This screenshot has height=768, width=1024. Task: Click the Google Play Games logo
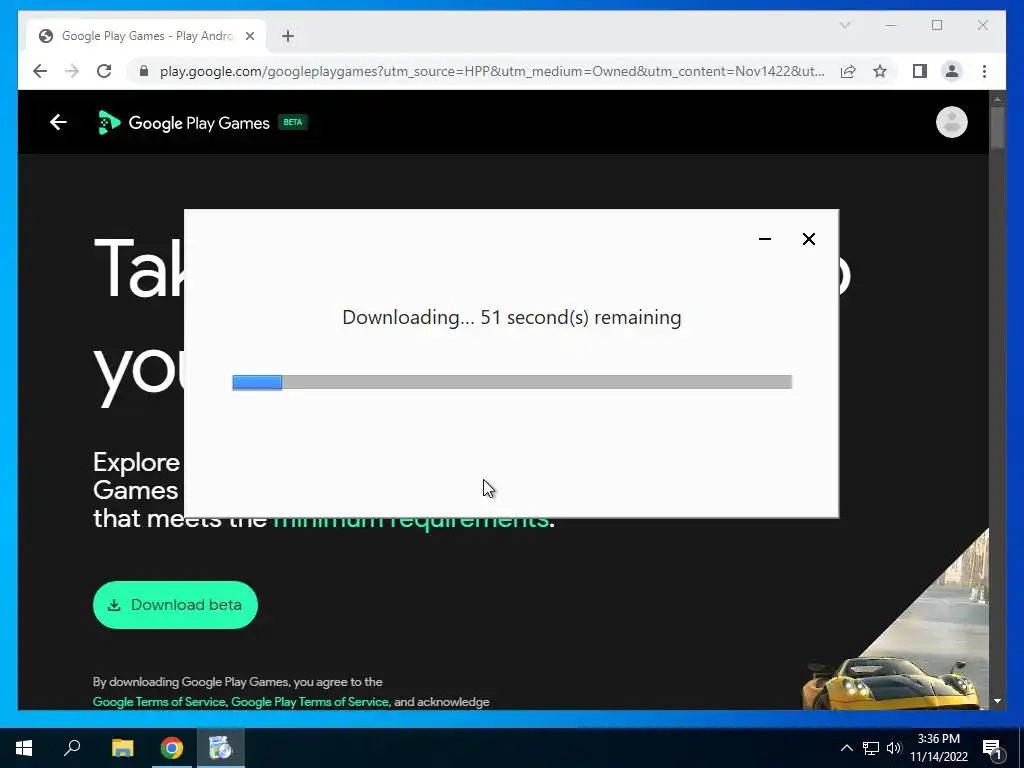tap(184, 123)
